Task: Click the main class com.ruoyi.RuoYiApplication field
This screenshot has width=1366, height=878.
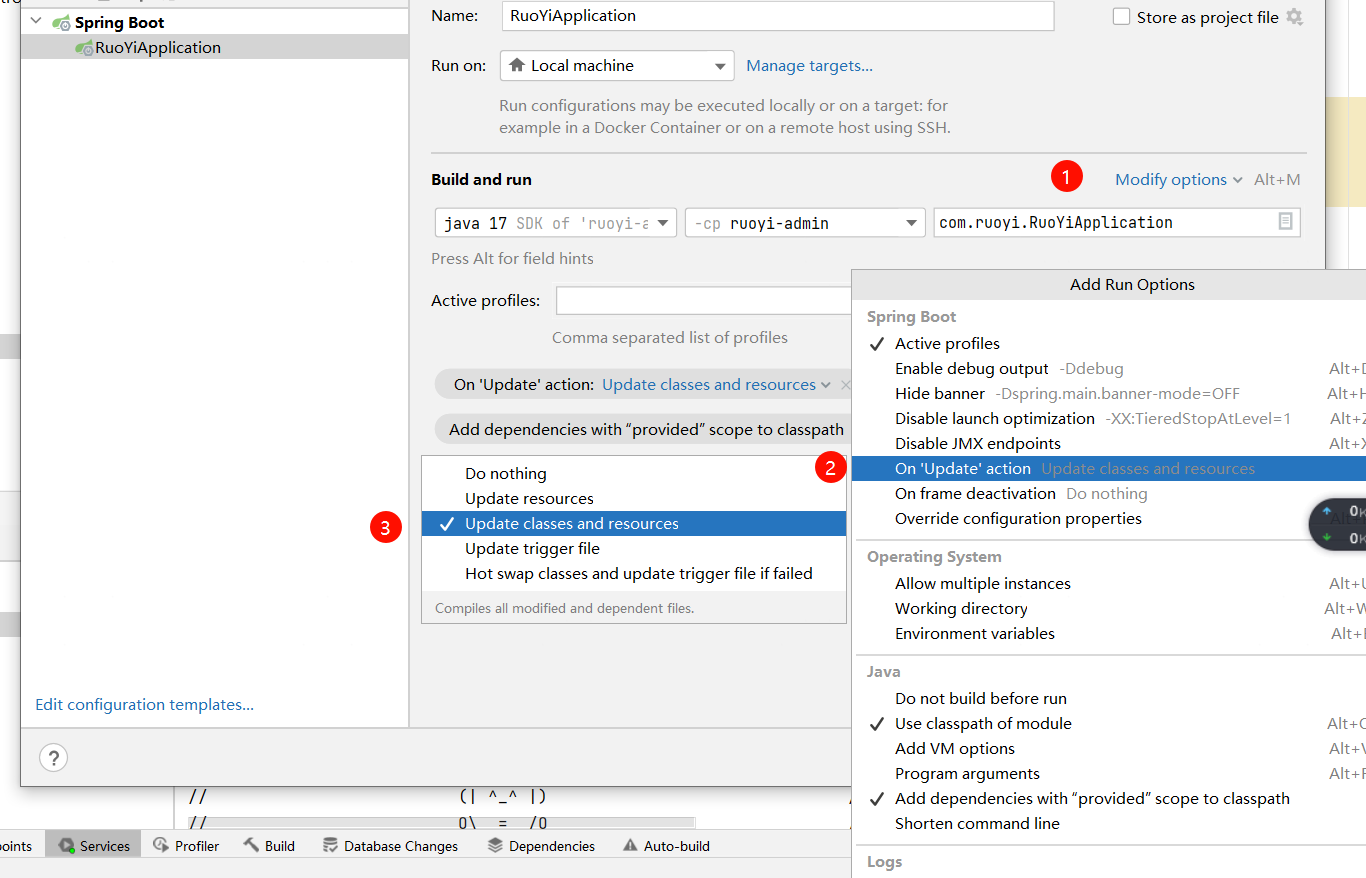Action: [1117, 222]
